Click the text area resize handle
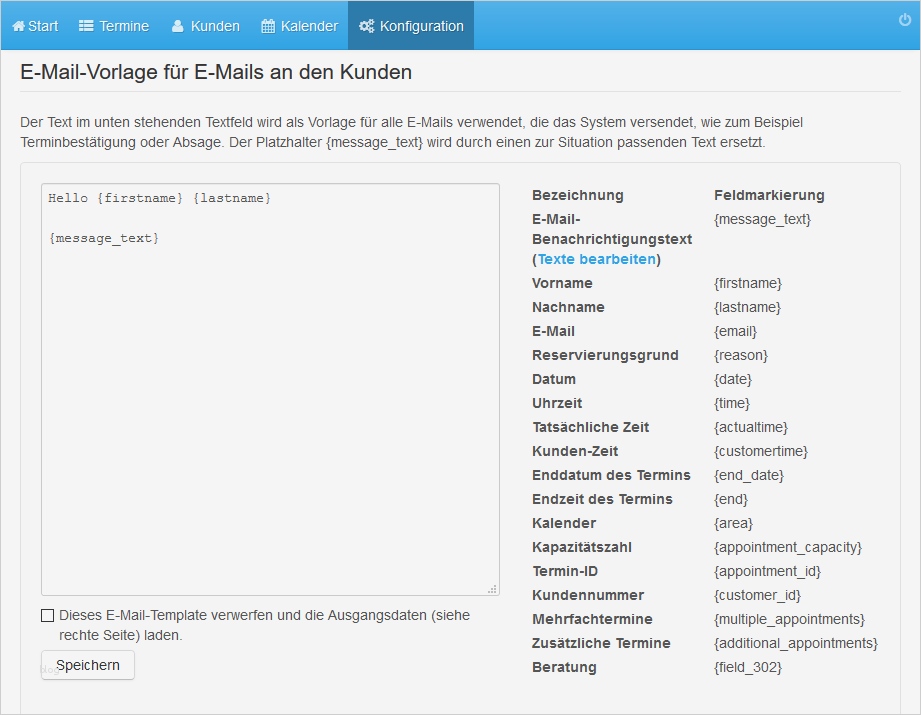Viewport: 921px width, 715px height. (492, 589)
